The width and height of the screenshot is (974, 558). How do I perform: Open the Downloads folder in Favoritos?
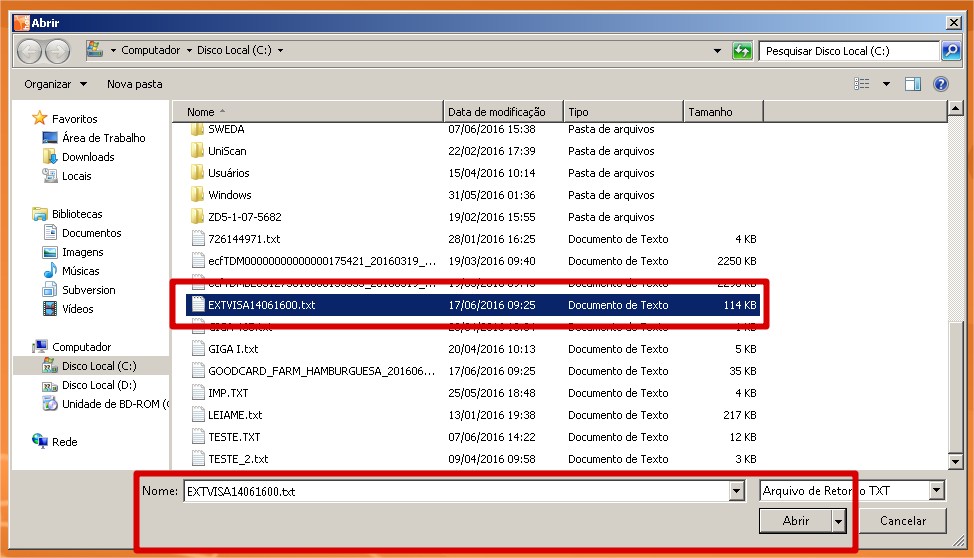click(x=88, y=157)
